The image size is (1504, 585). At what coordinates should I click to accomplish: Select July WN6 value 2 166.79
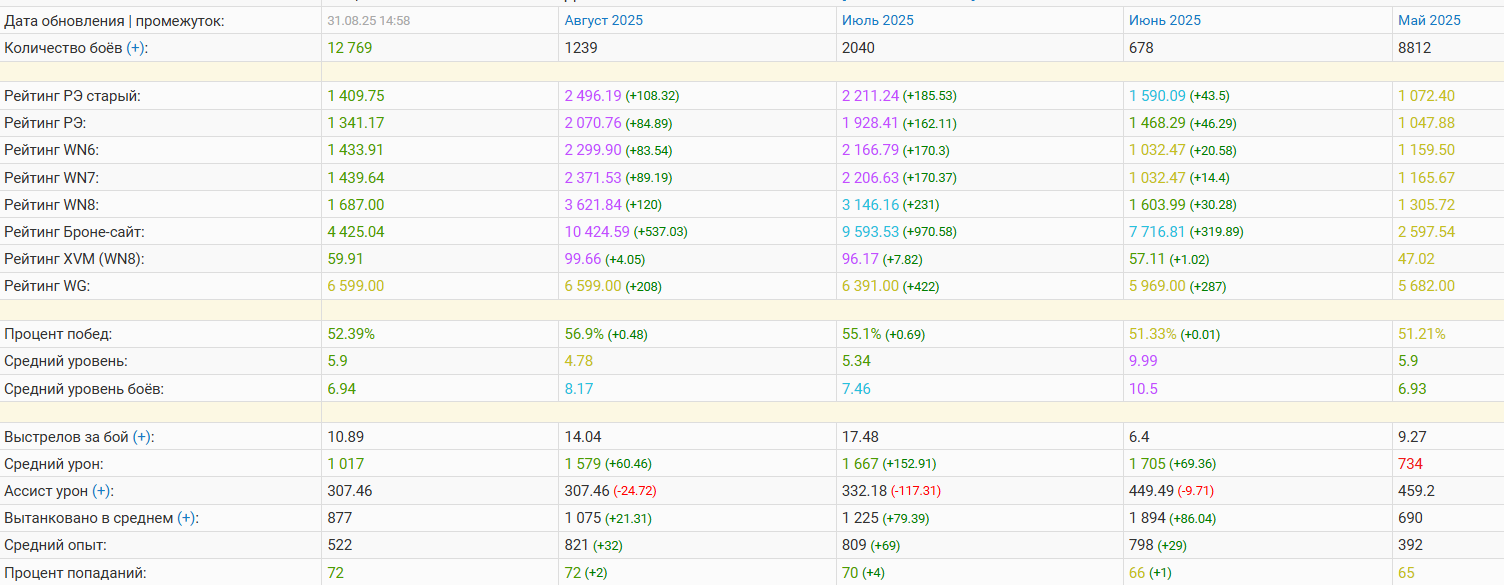tap(870, 150)
